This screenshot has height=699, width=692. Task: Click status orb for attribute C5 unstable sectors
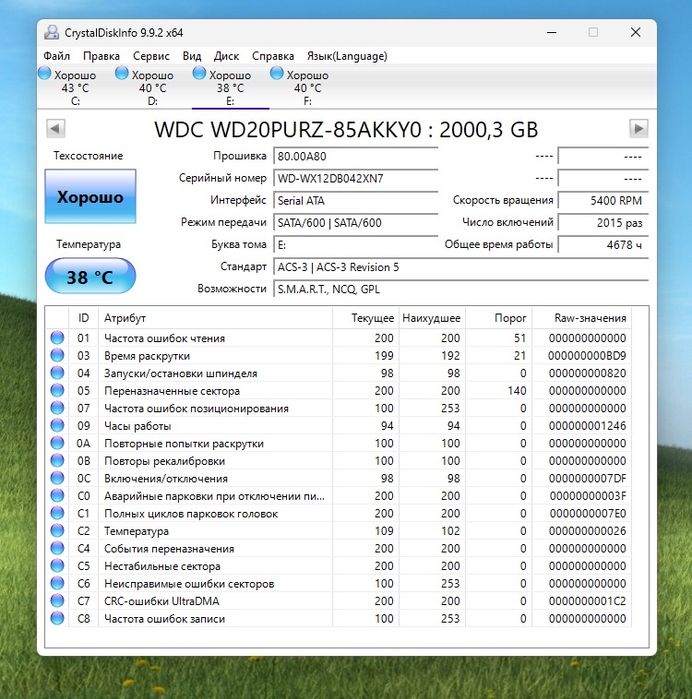(57, 566)
